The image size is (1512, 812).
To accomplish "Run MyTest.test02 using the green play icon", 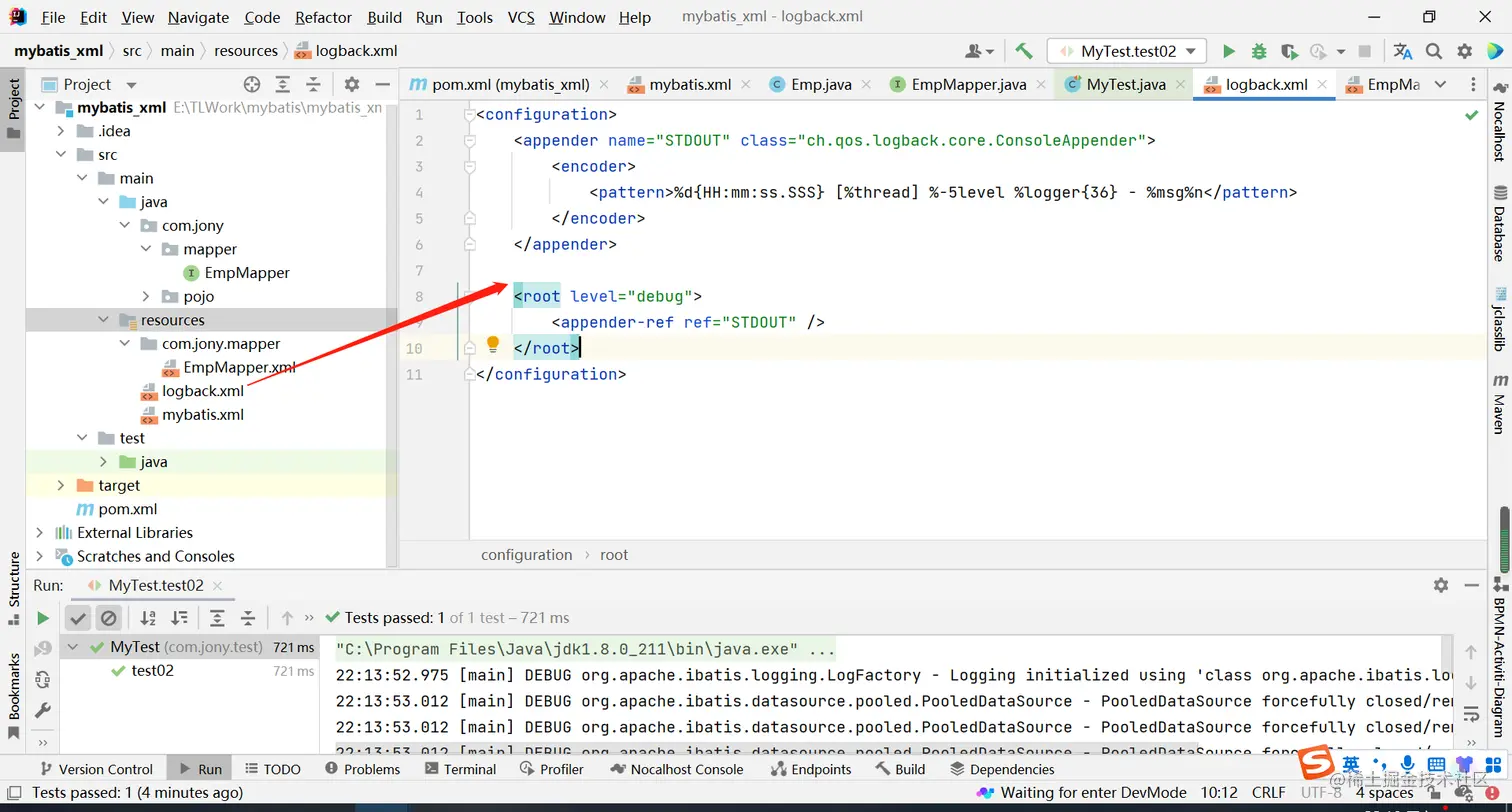I will (x=1229, y=51).
